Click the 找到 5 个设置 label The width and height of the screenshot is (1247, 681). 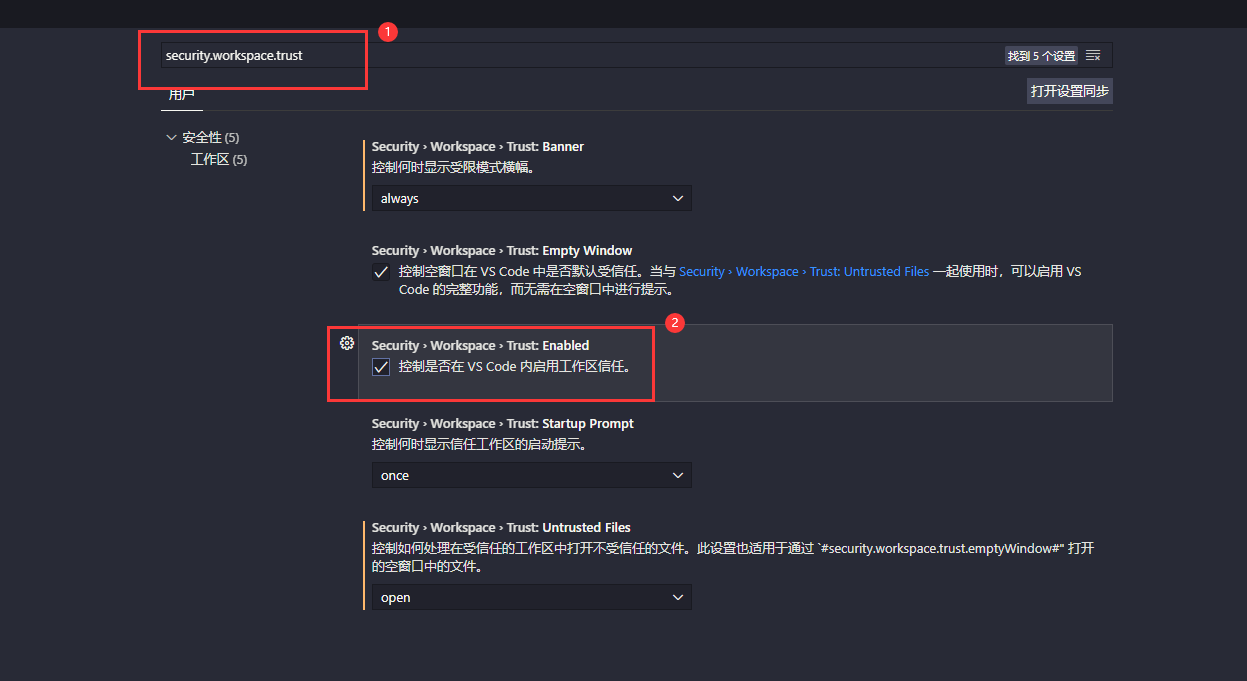click(x=1042, y=55)
